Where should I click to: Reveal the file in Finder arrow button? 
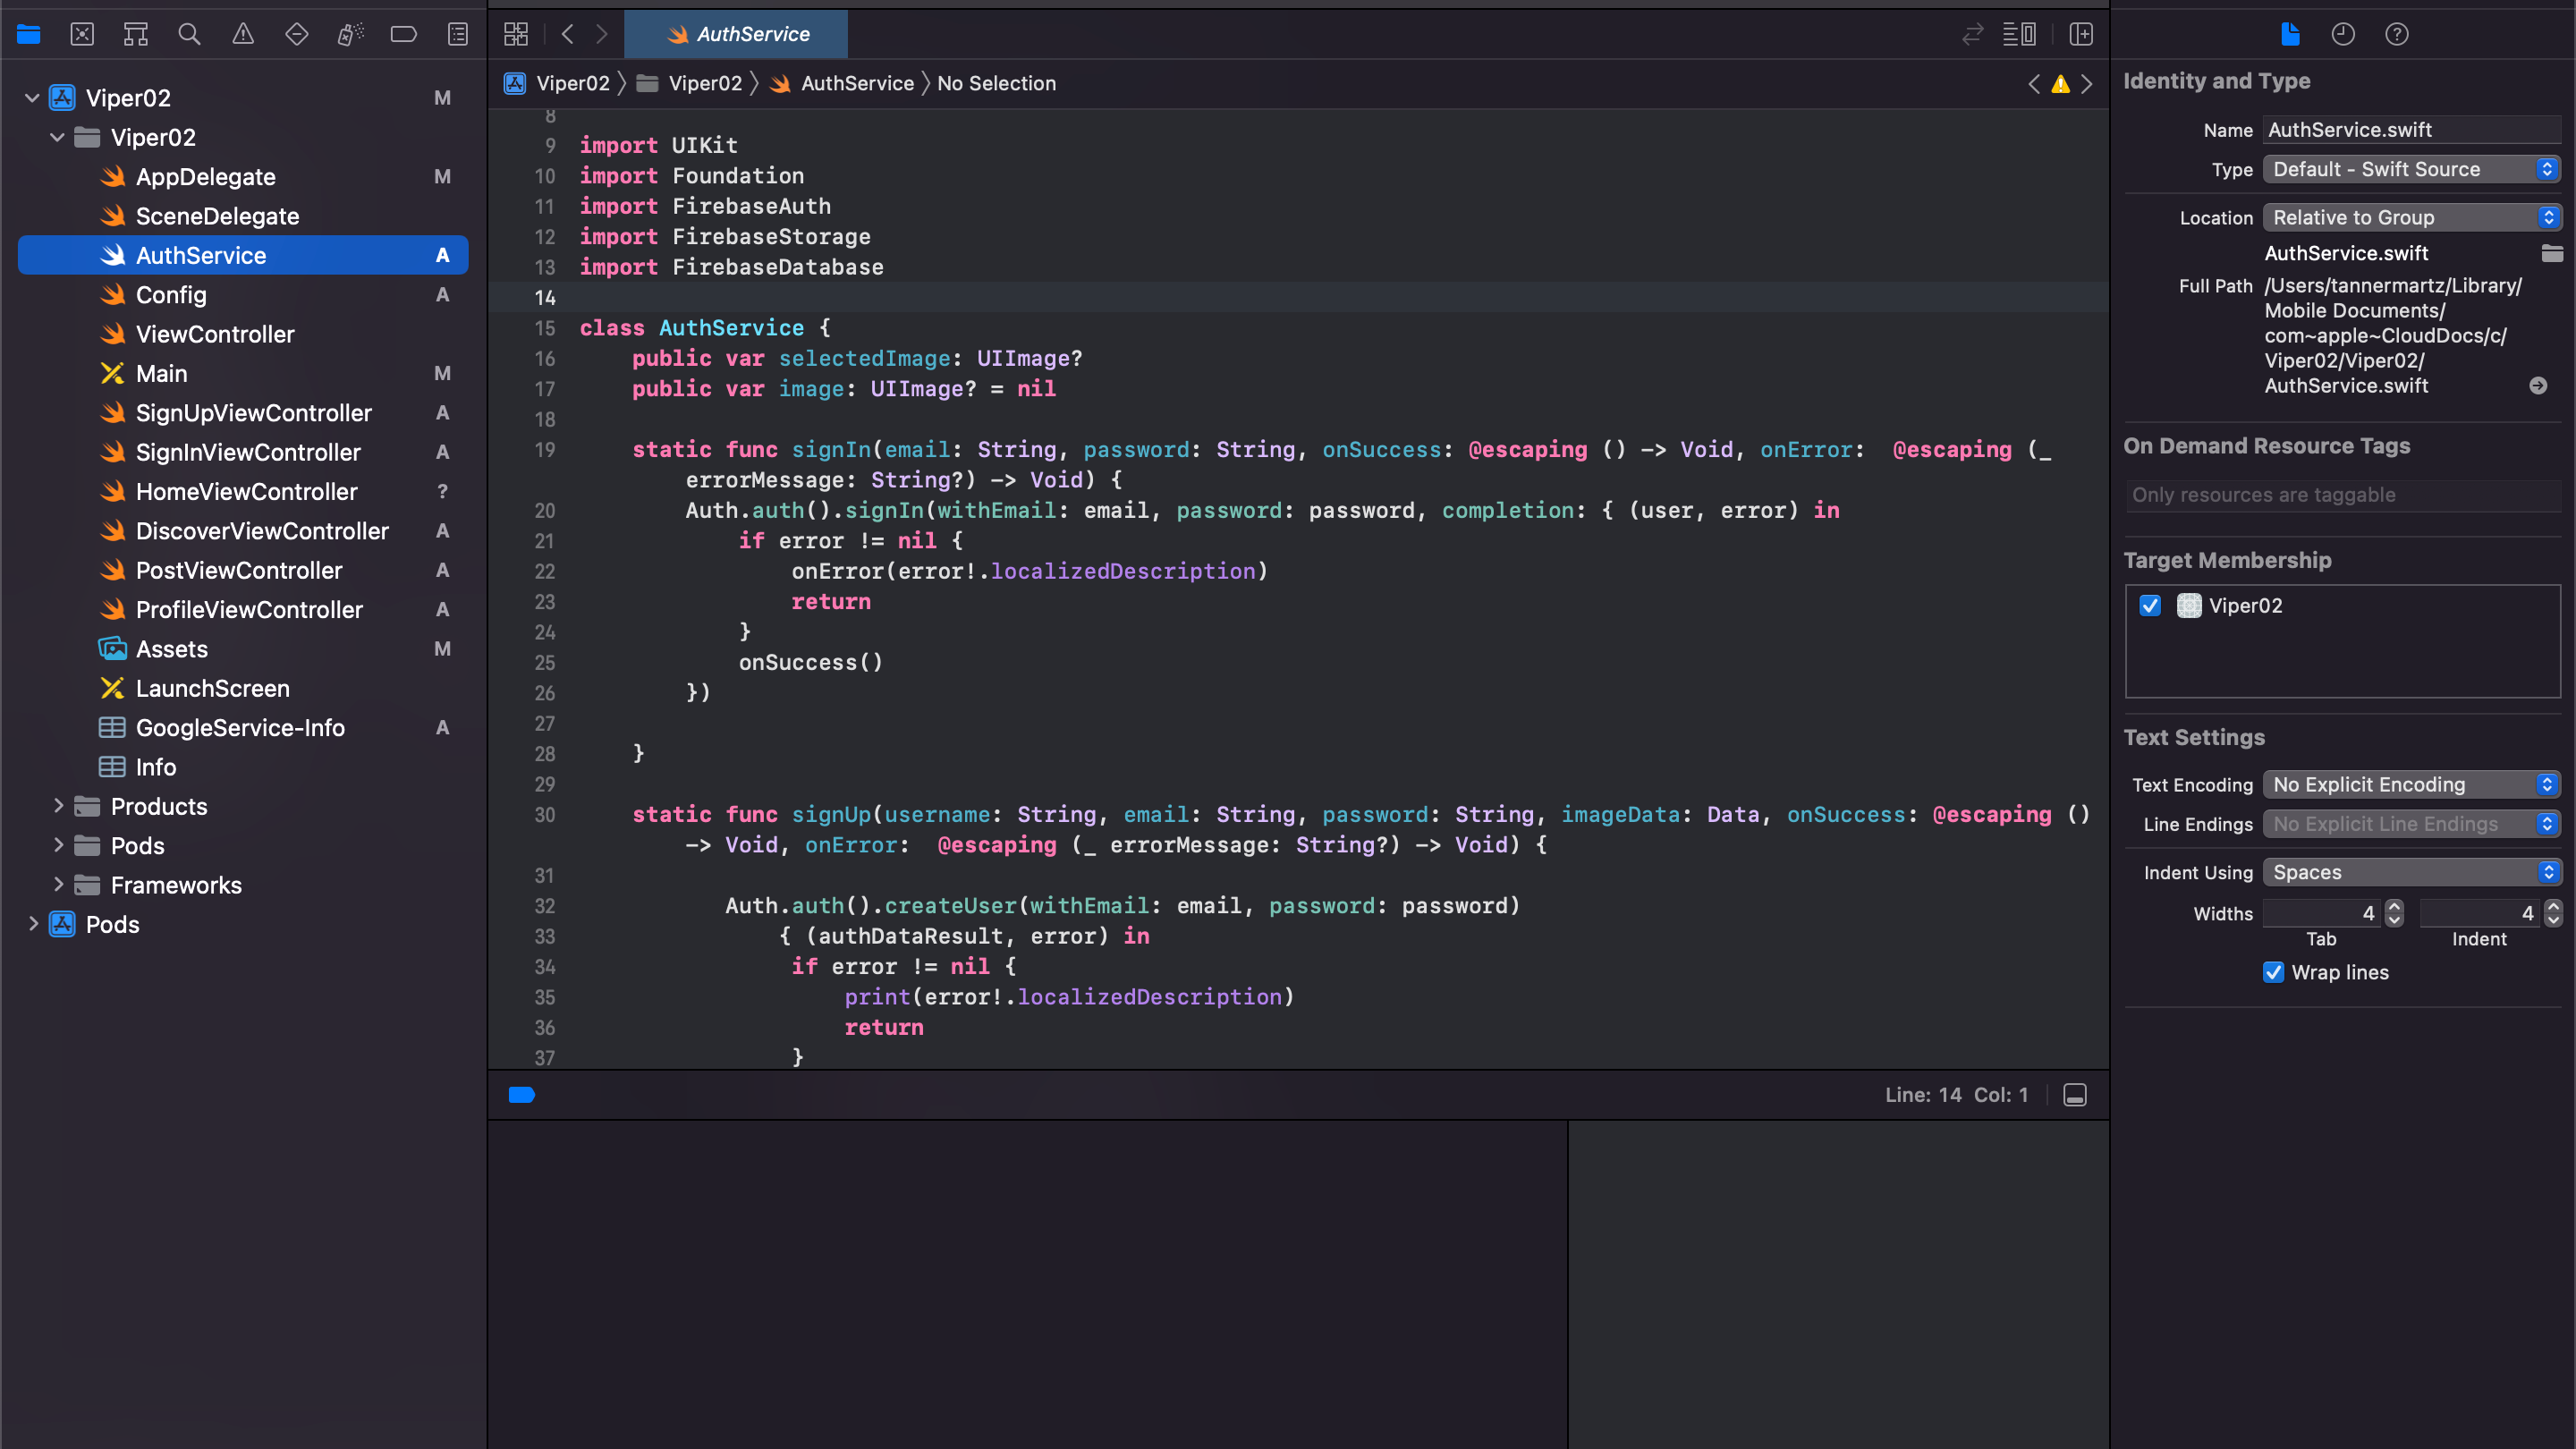[2538, 386]
